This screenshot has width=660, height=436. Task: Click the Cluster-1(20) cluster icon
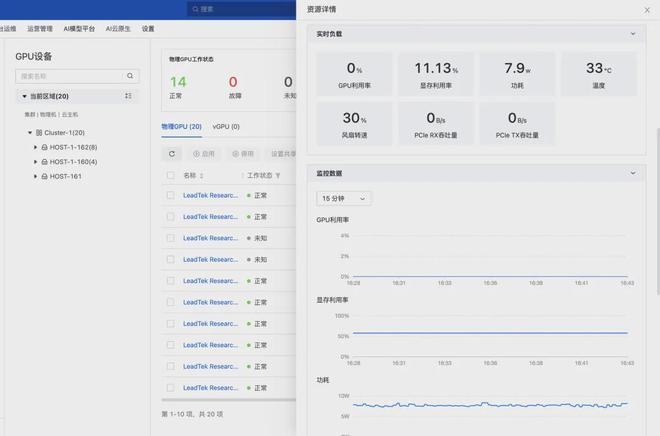pos(39,133)
